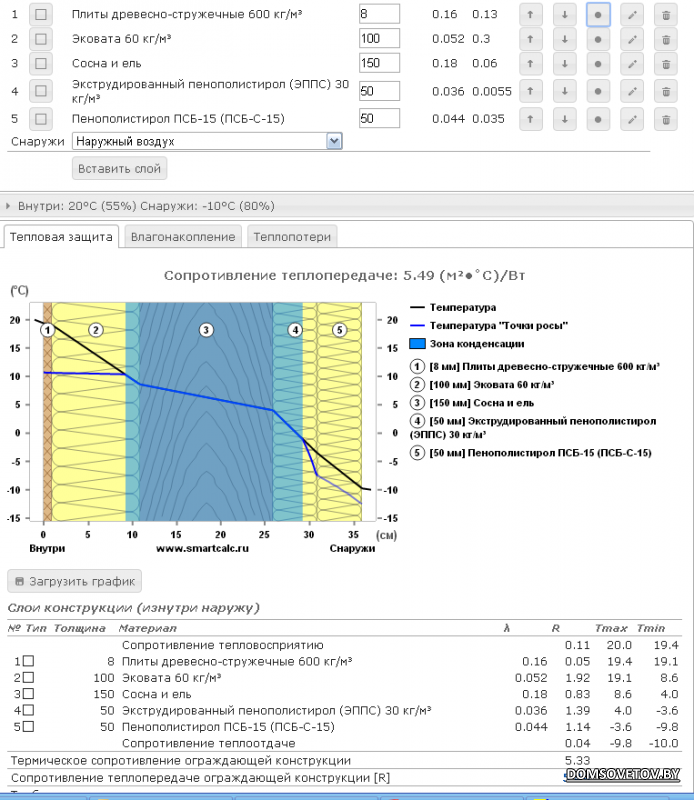This screenshot has height=800, width=694.
Task: Click the dot button in Сосна и ель row
Action: [598, 64]
